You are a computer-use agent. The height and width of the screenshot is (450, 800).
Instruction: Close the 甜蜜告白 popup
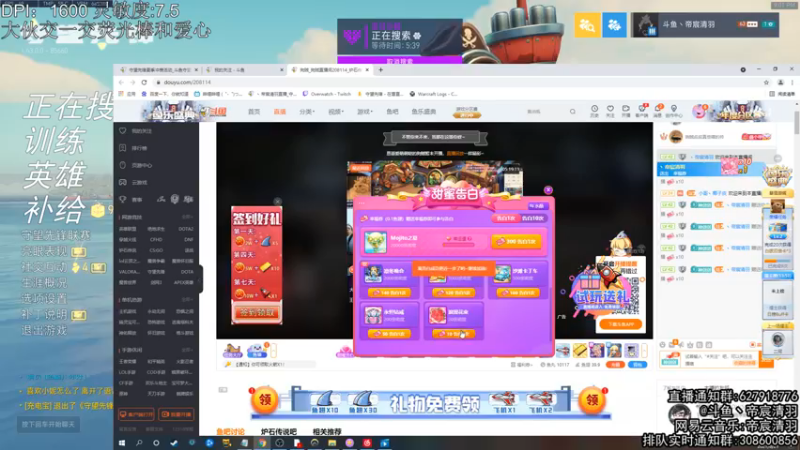pyautogui.click(x=548, y=190)
